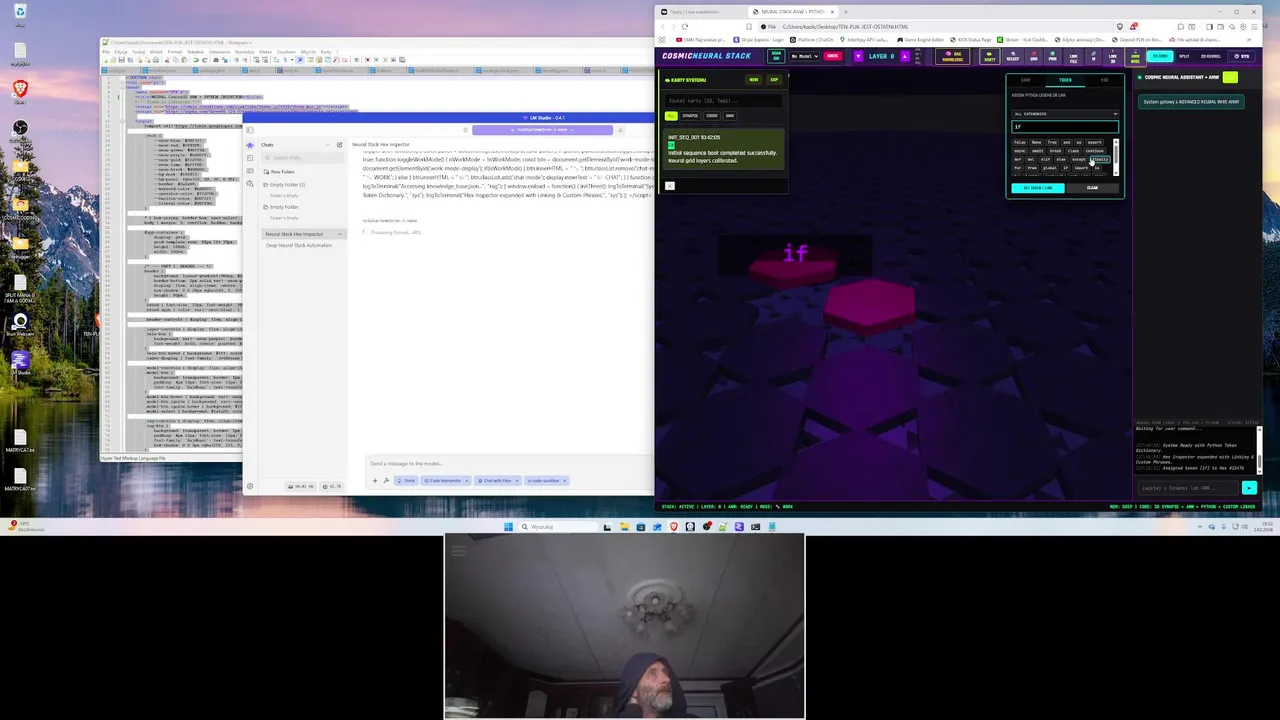Screen dimensions: 1280x720
Task: Toggle the Think chip in LM Studio
Action: (406, 481)
